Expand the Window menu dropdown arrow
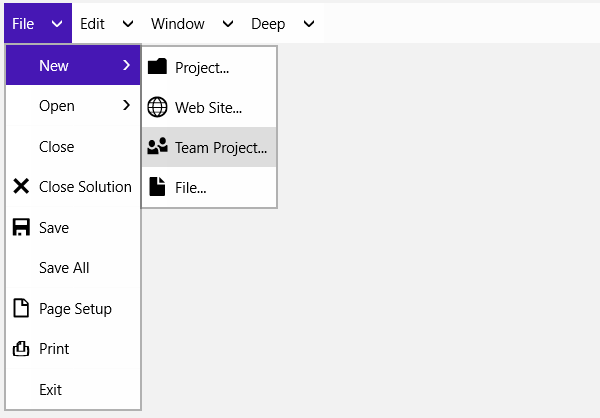The image size is (600, 418). pyautogui.click(x=227, y=23)
